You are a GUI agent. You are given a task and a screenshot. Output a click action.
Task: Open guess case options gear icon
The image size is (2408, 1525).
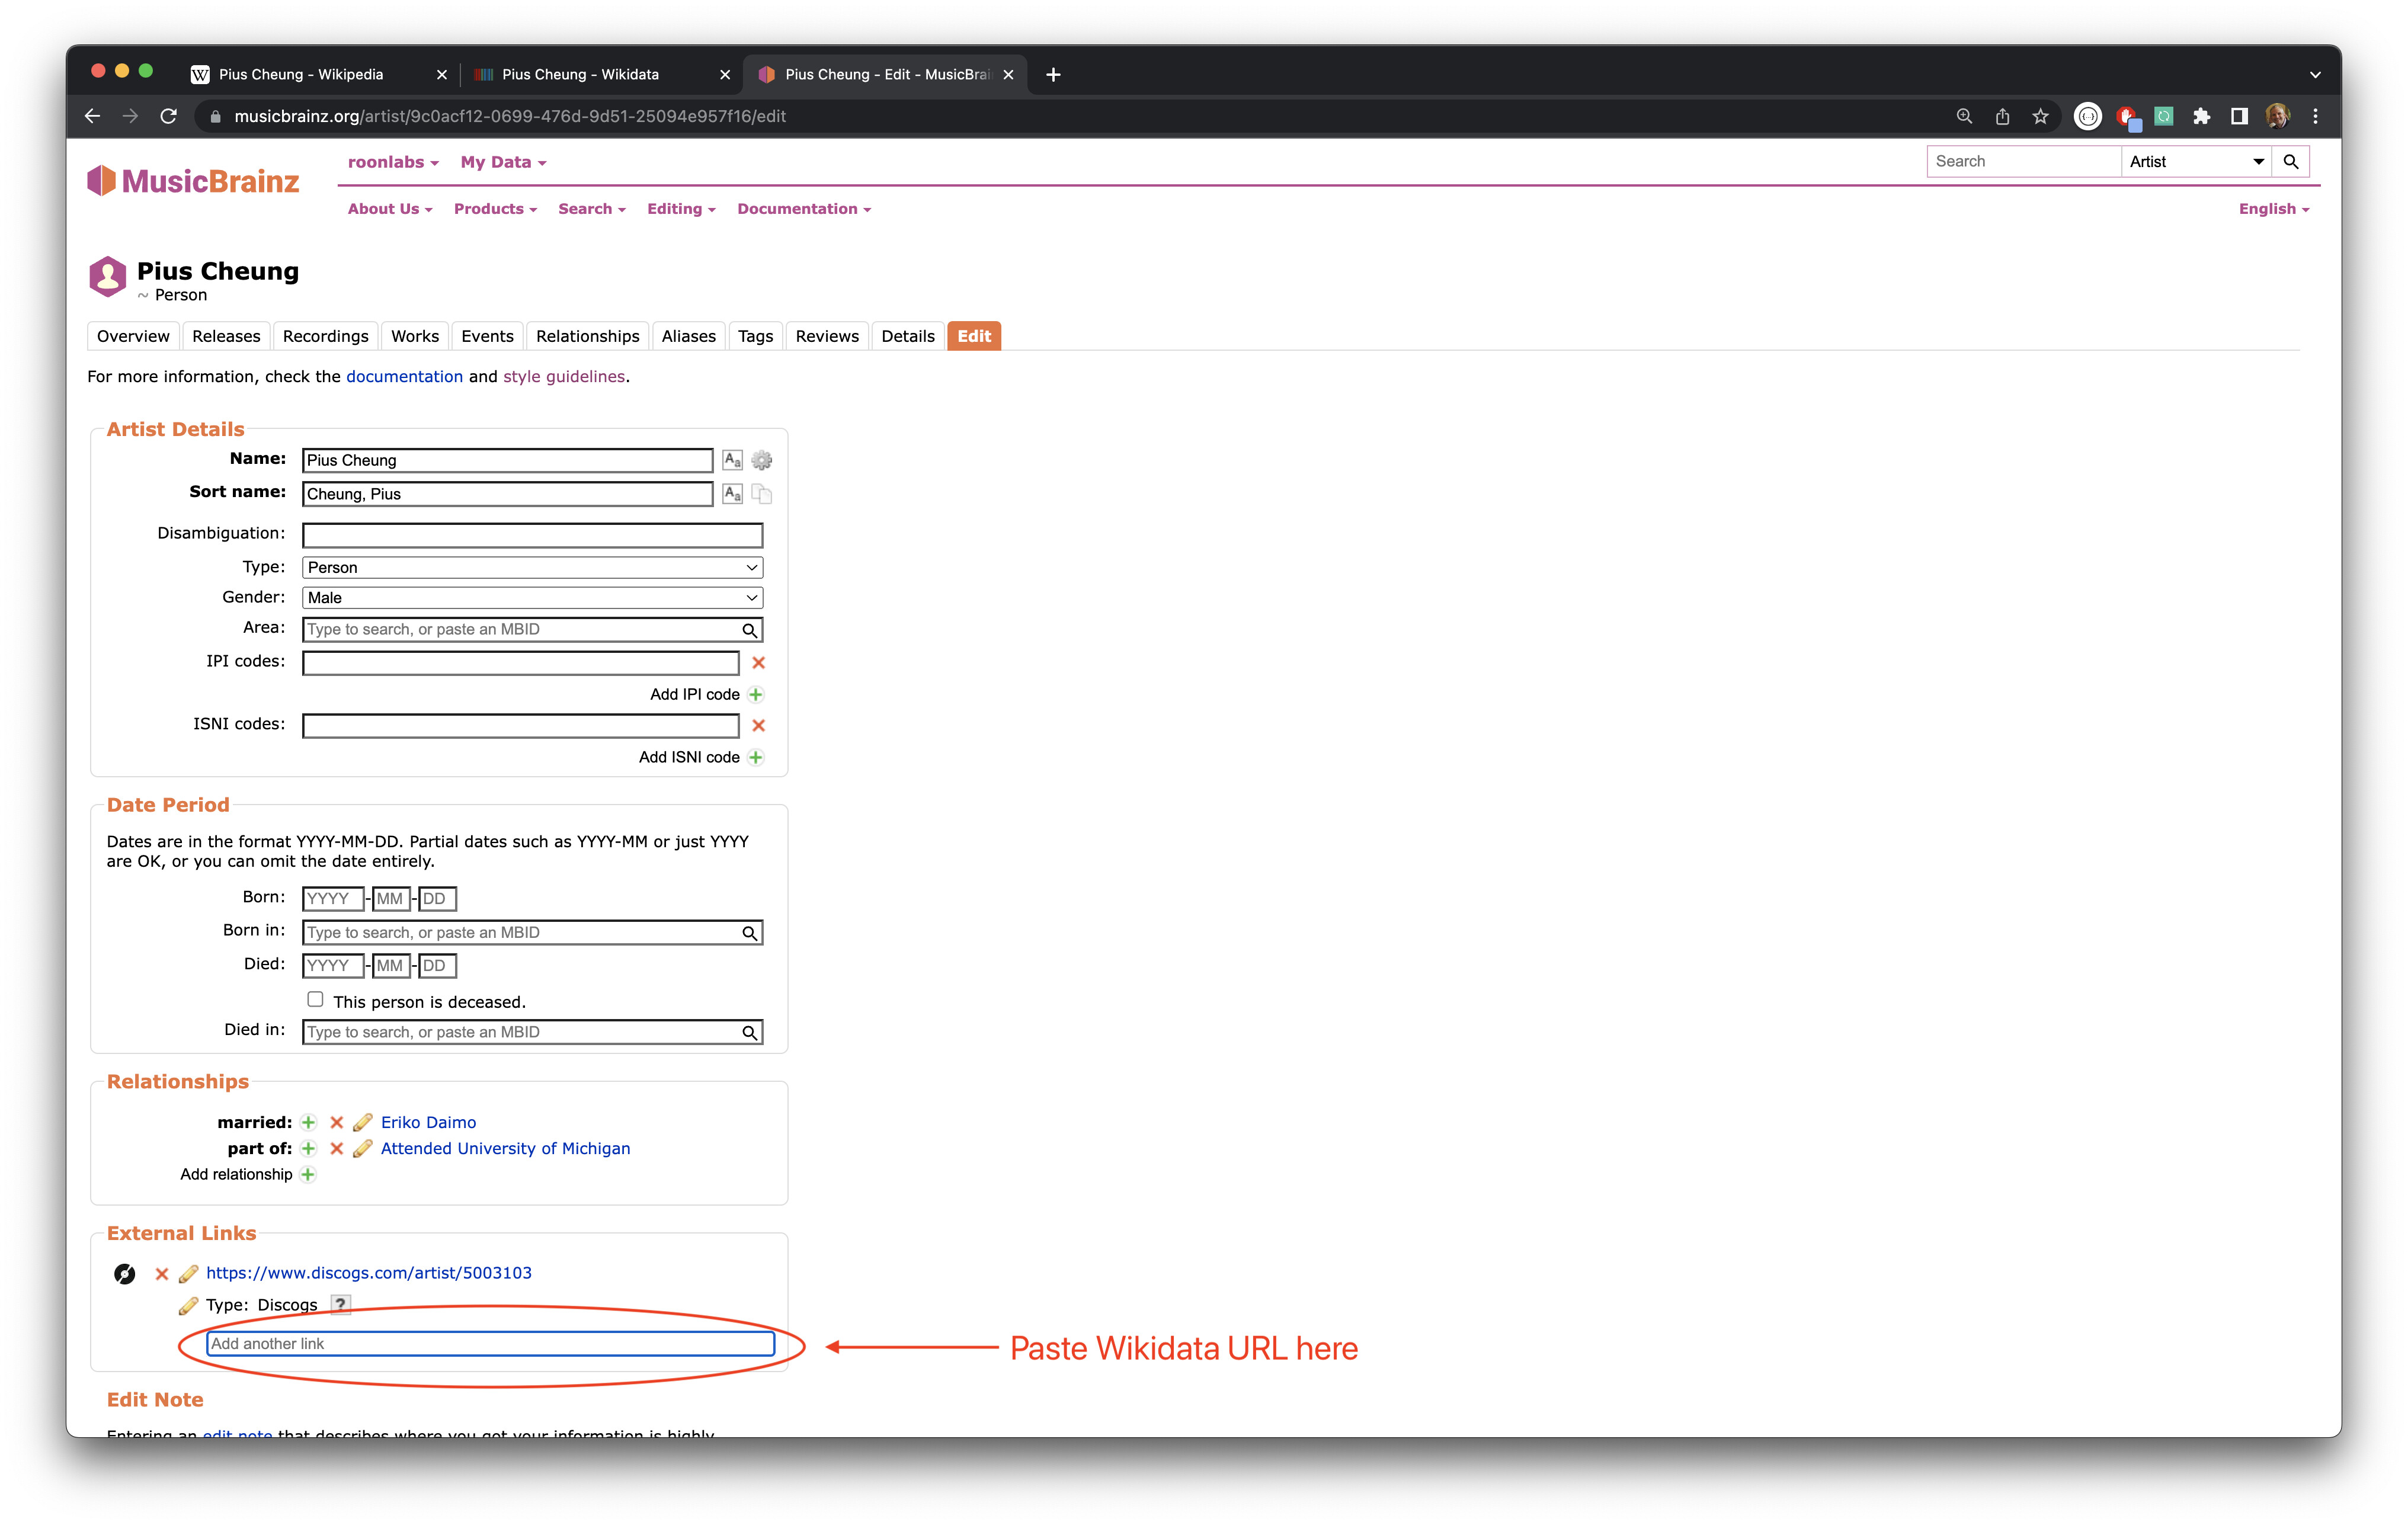(x=762, y=460)
